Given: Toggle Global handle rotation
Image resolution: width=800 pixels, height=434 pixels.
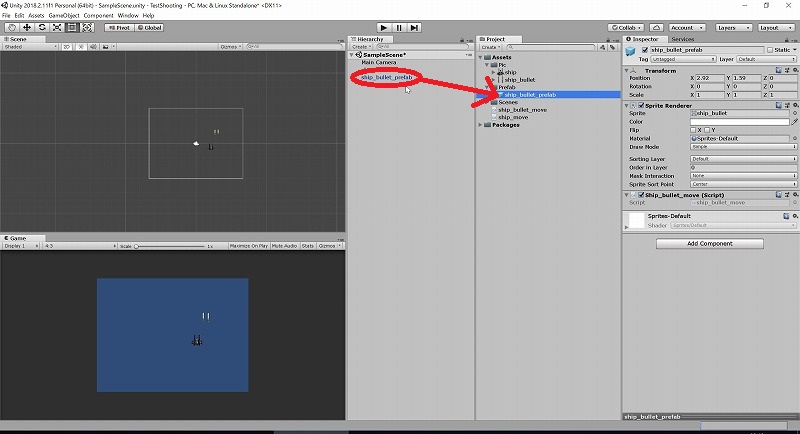Looking at the screenshot, I should pos(149,28).
